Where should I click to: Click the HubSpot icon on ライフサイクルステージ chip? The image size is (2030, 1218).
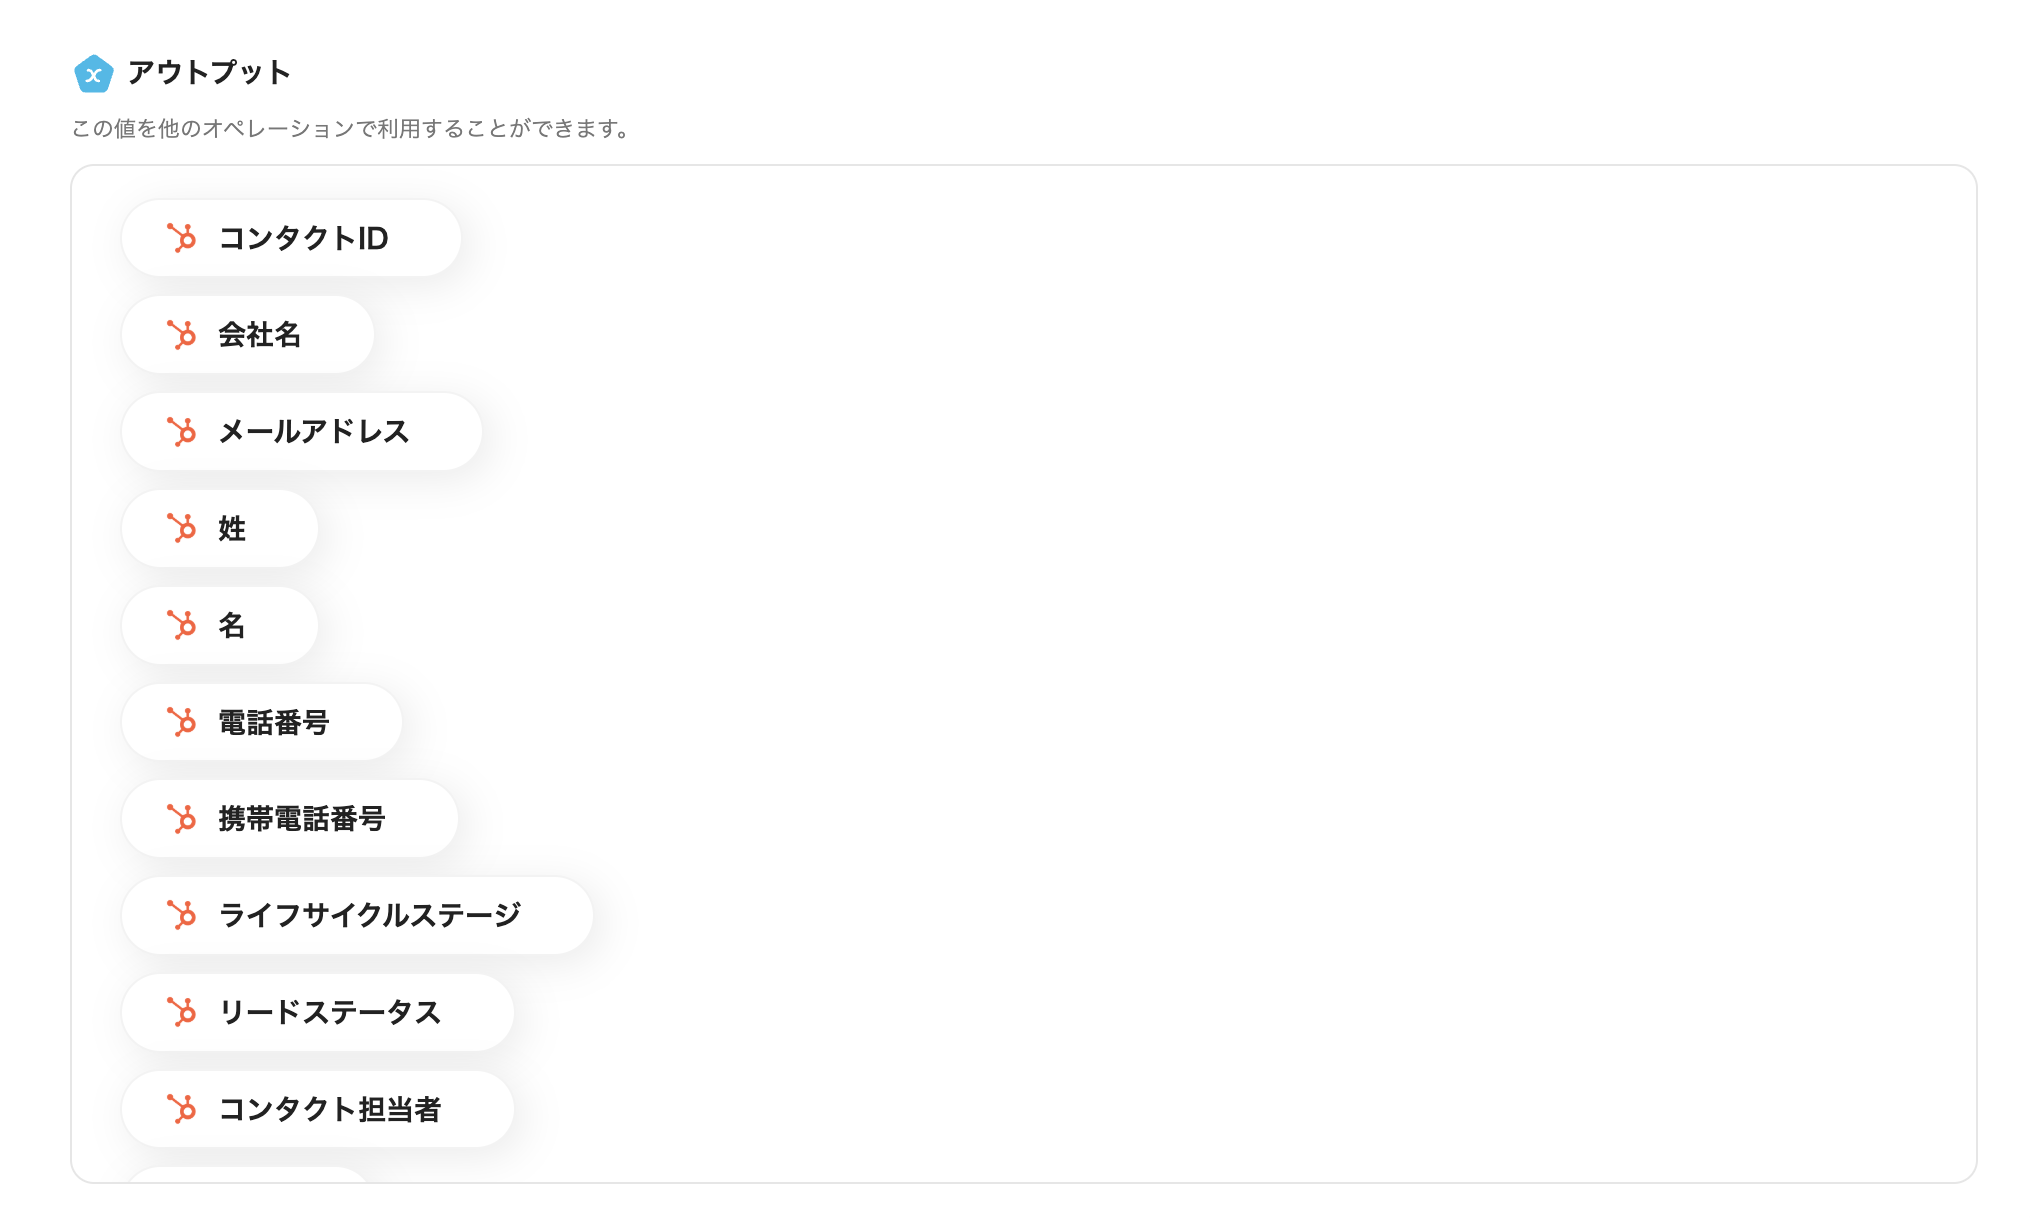coord(184,915)
